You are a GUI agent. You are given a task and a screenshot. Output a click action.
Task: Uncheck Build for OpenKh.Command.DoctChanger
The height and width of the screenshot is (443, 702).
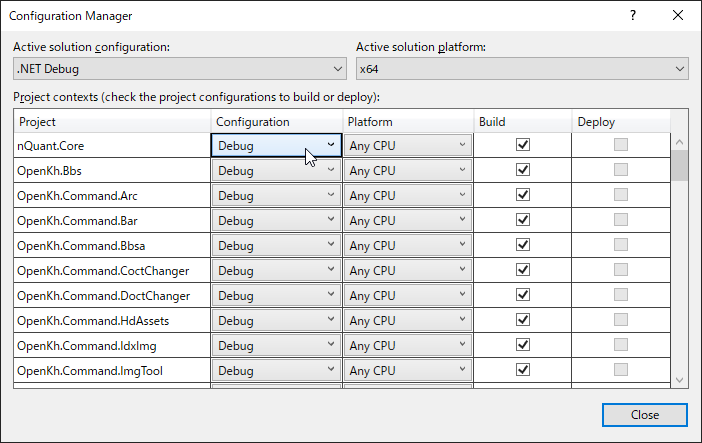[522, 295]
